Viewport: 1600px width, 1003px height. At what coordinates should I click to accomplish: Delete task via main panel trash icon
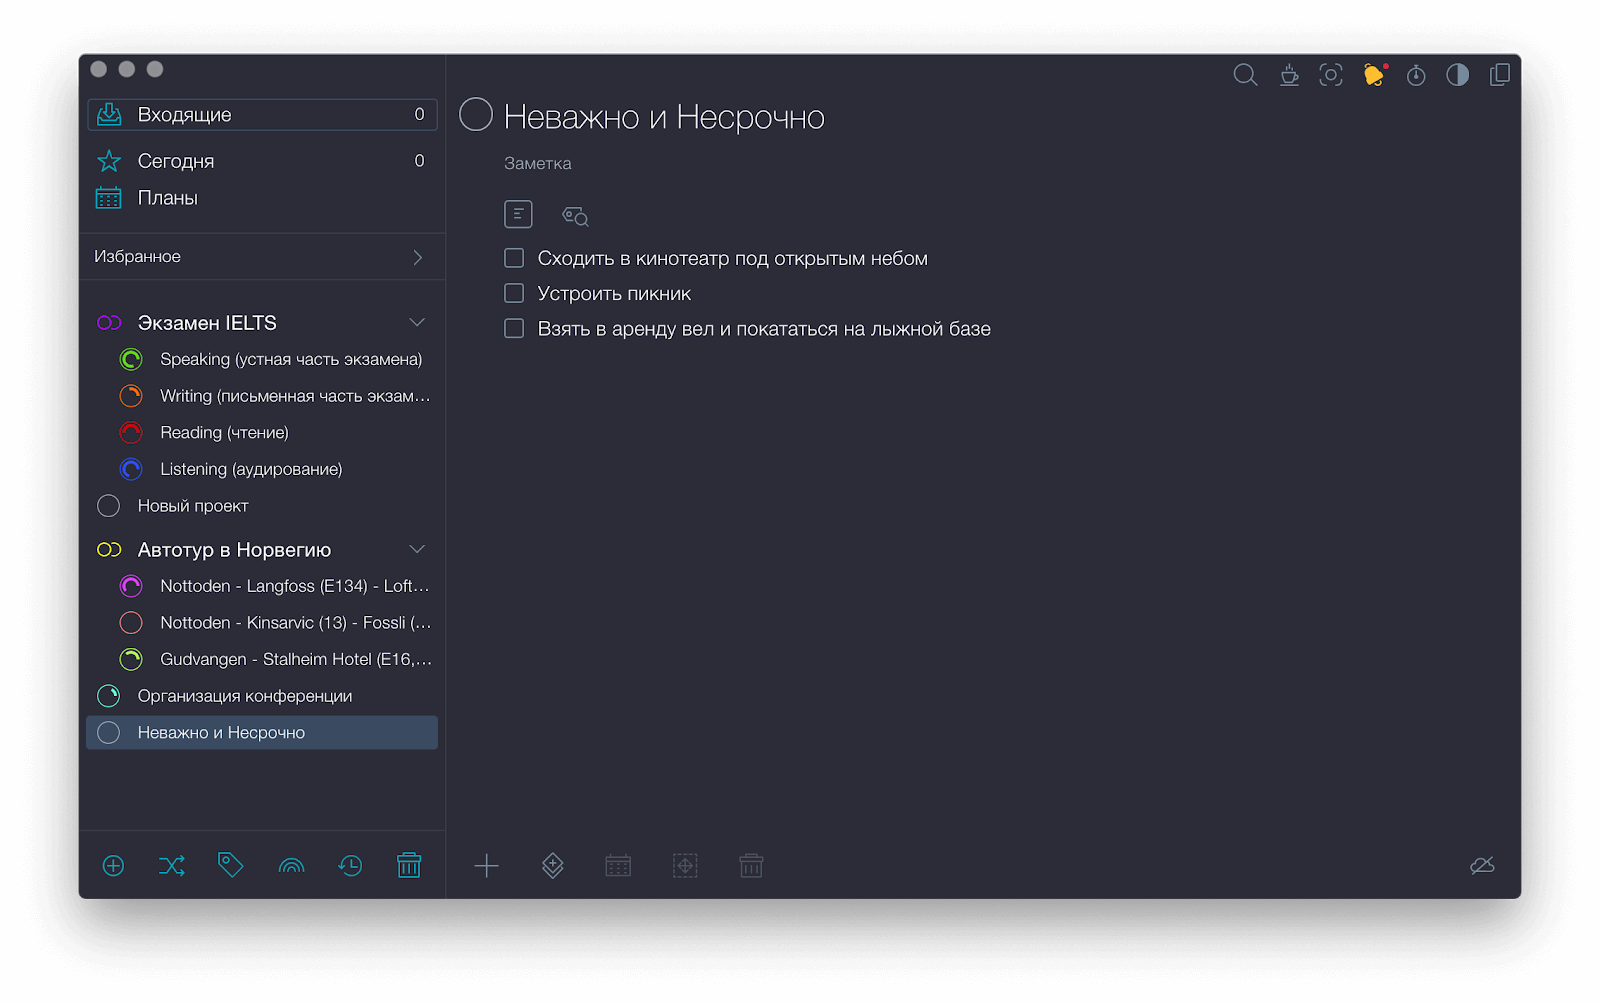[x=751, y=866]
